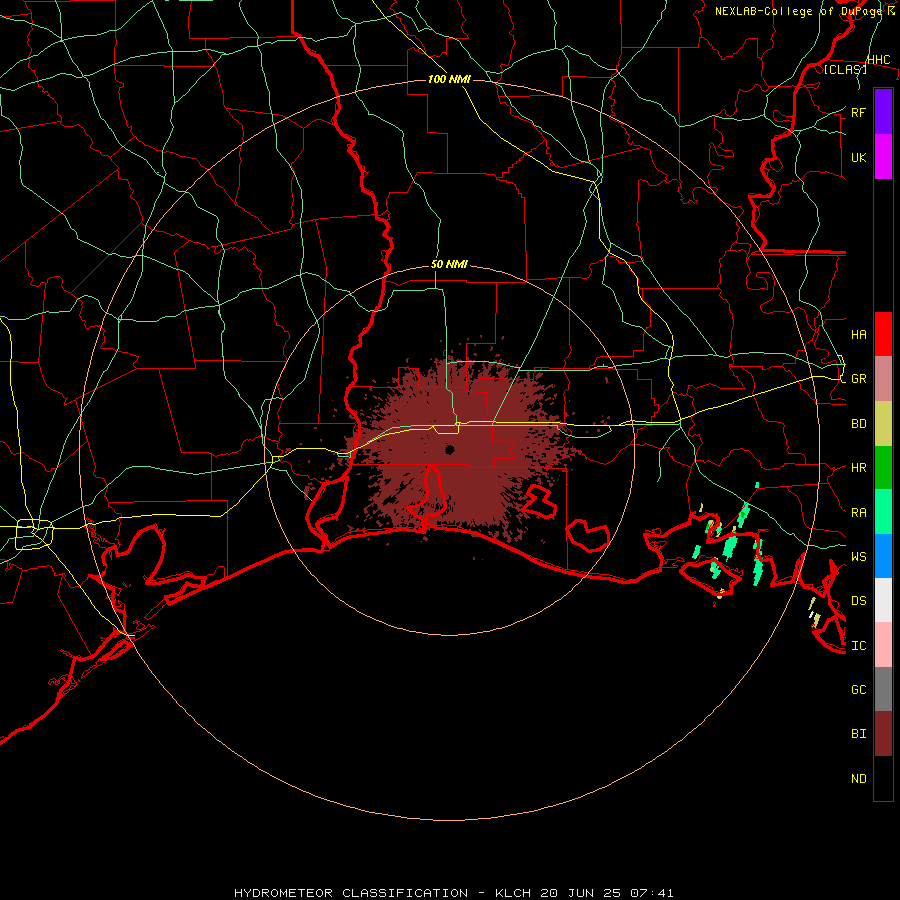Click the 'GR' legend label

(x=858, y=379)
